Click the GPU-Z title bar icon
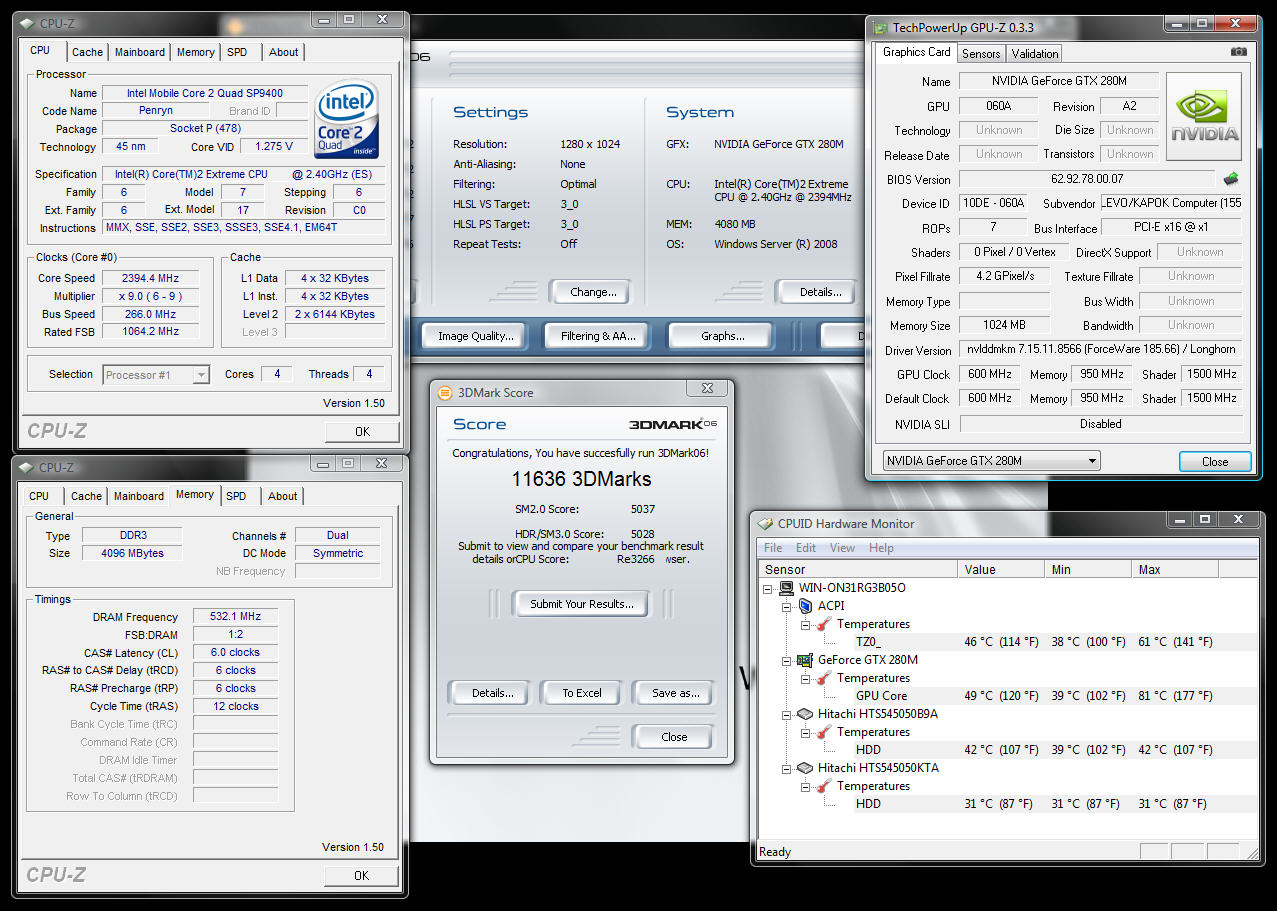Screen dimensions: 1277x911 tap(880, 28)
